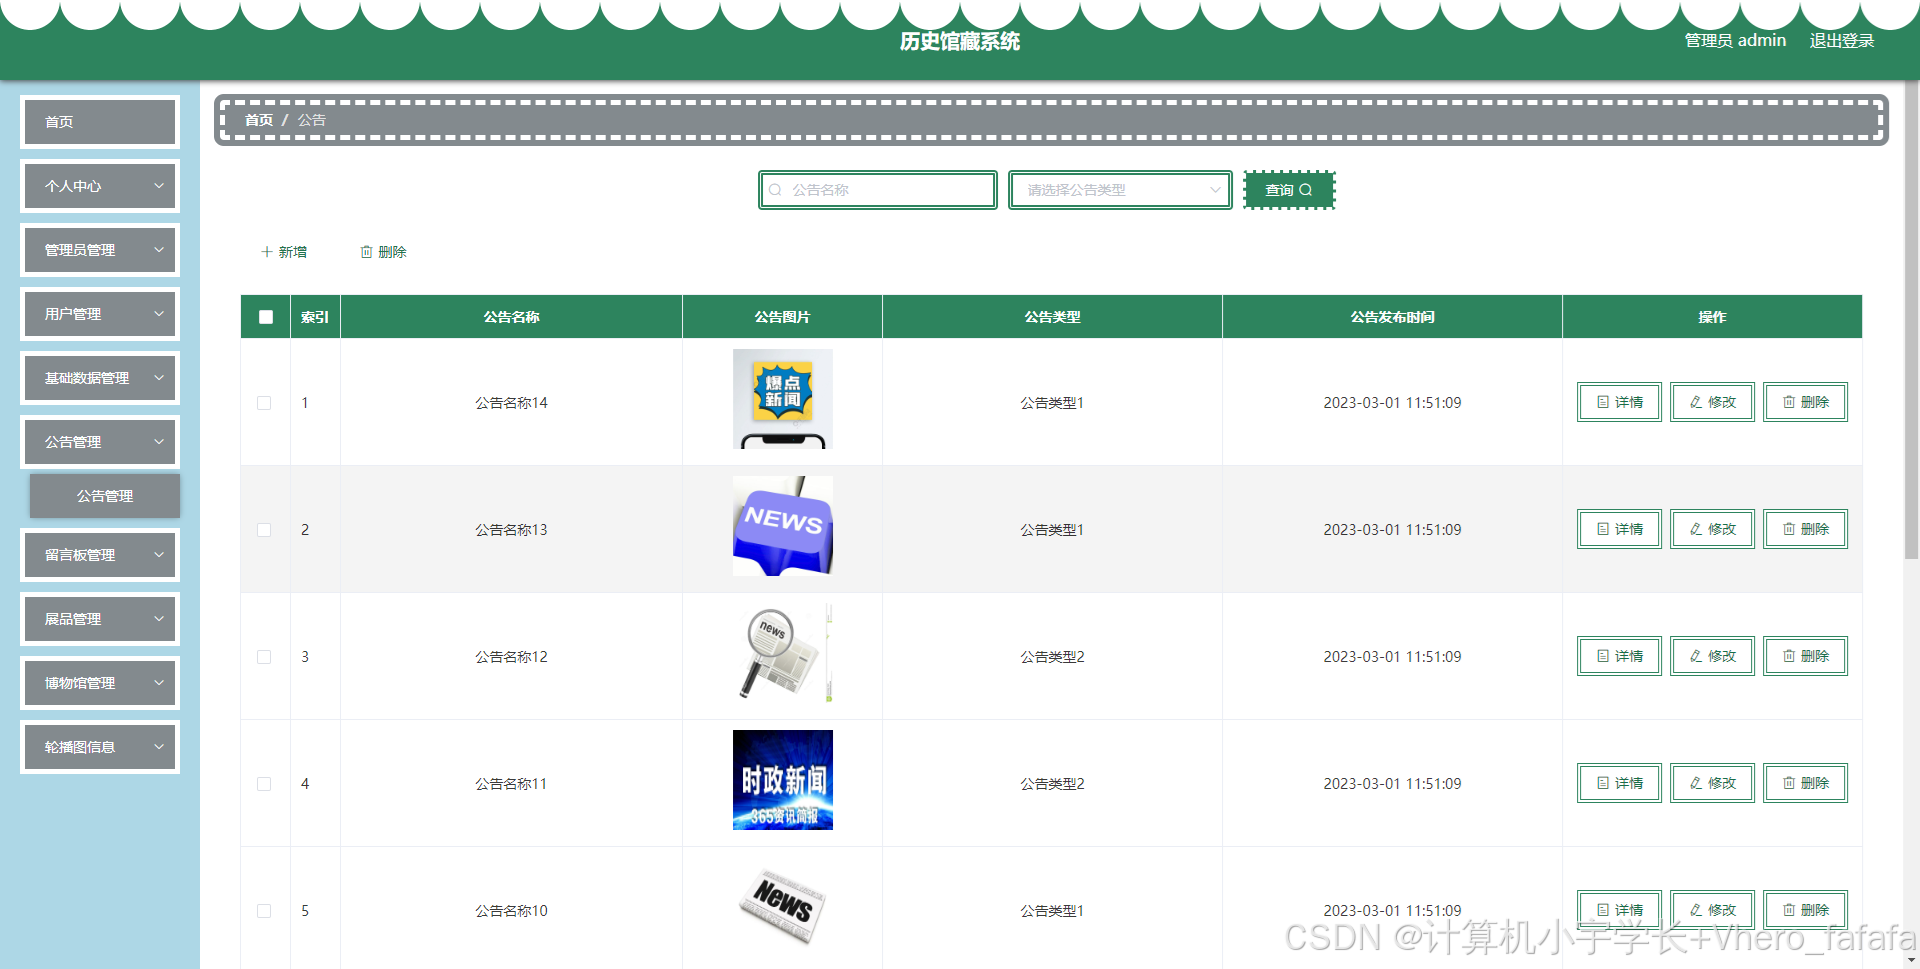The height and width of the screenshot is (969, 1920).
Task: Click the 索引 column header
Action: coord(315,317)
